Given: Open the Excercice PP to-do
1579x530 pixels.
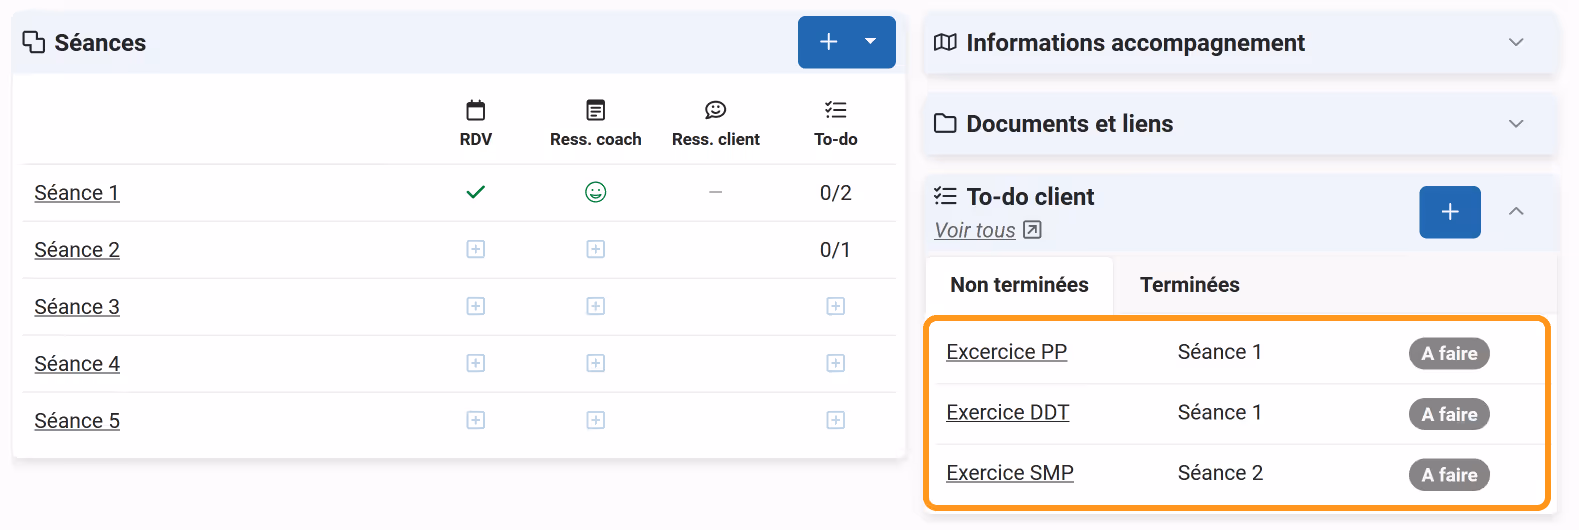Looking at the screenshot, I should pyautogui.click(x=1007, y=352).
